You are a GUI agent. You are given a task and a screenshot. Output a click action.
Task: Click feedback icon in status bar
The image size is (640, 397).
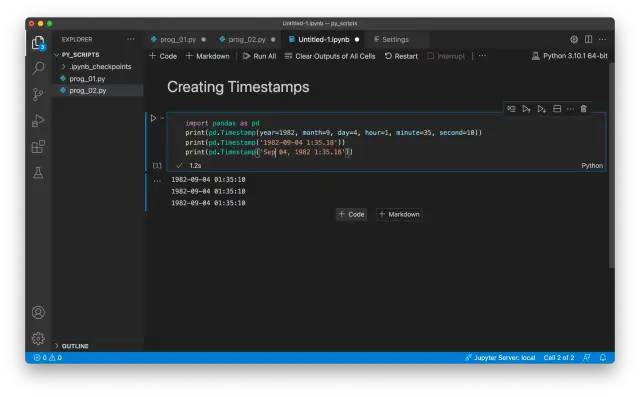click(x=587, y=357)
